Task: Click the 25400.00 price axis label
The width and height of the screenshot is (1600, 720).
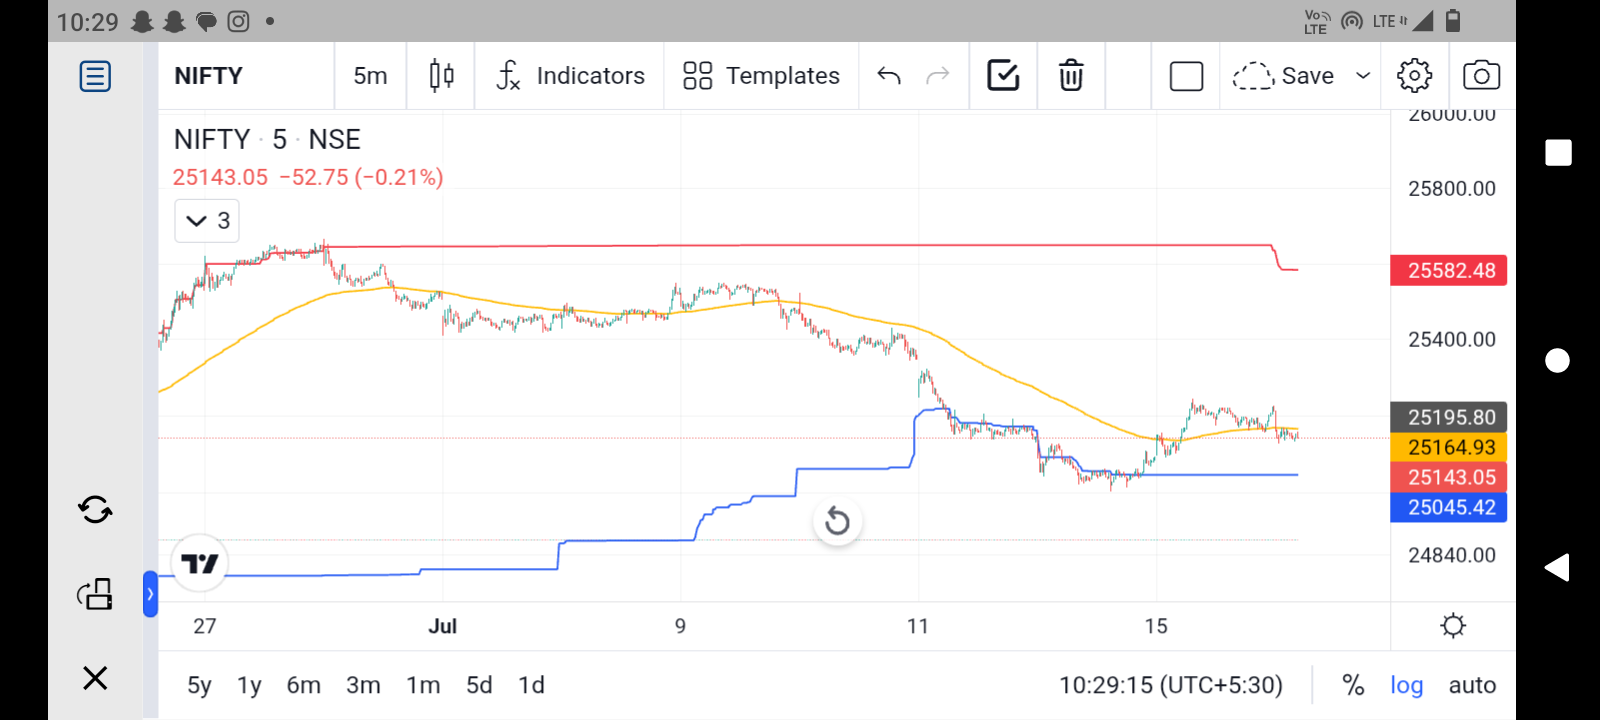Action: pyautogui.click(x=1452, y=340)
